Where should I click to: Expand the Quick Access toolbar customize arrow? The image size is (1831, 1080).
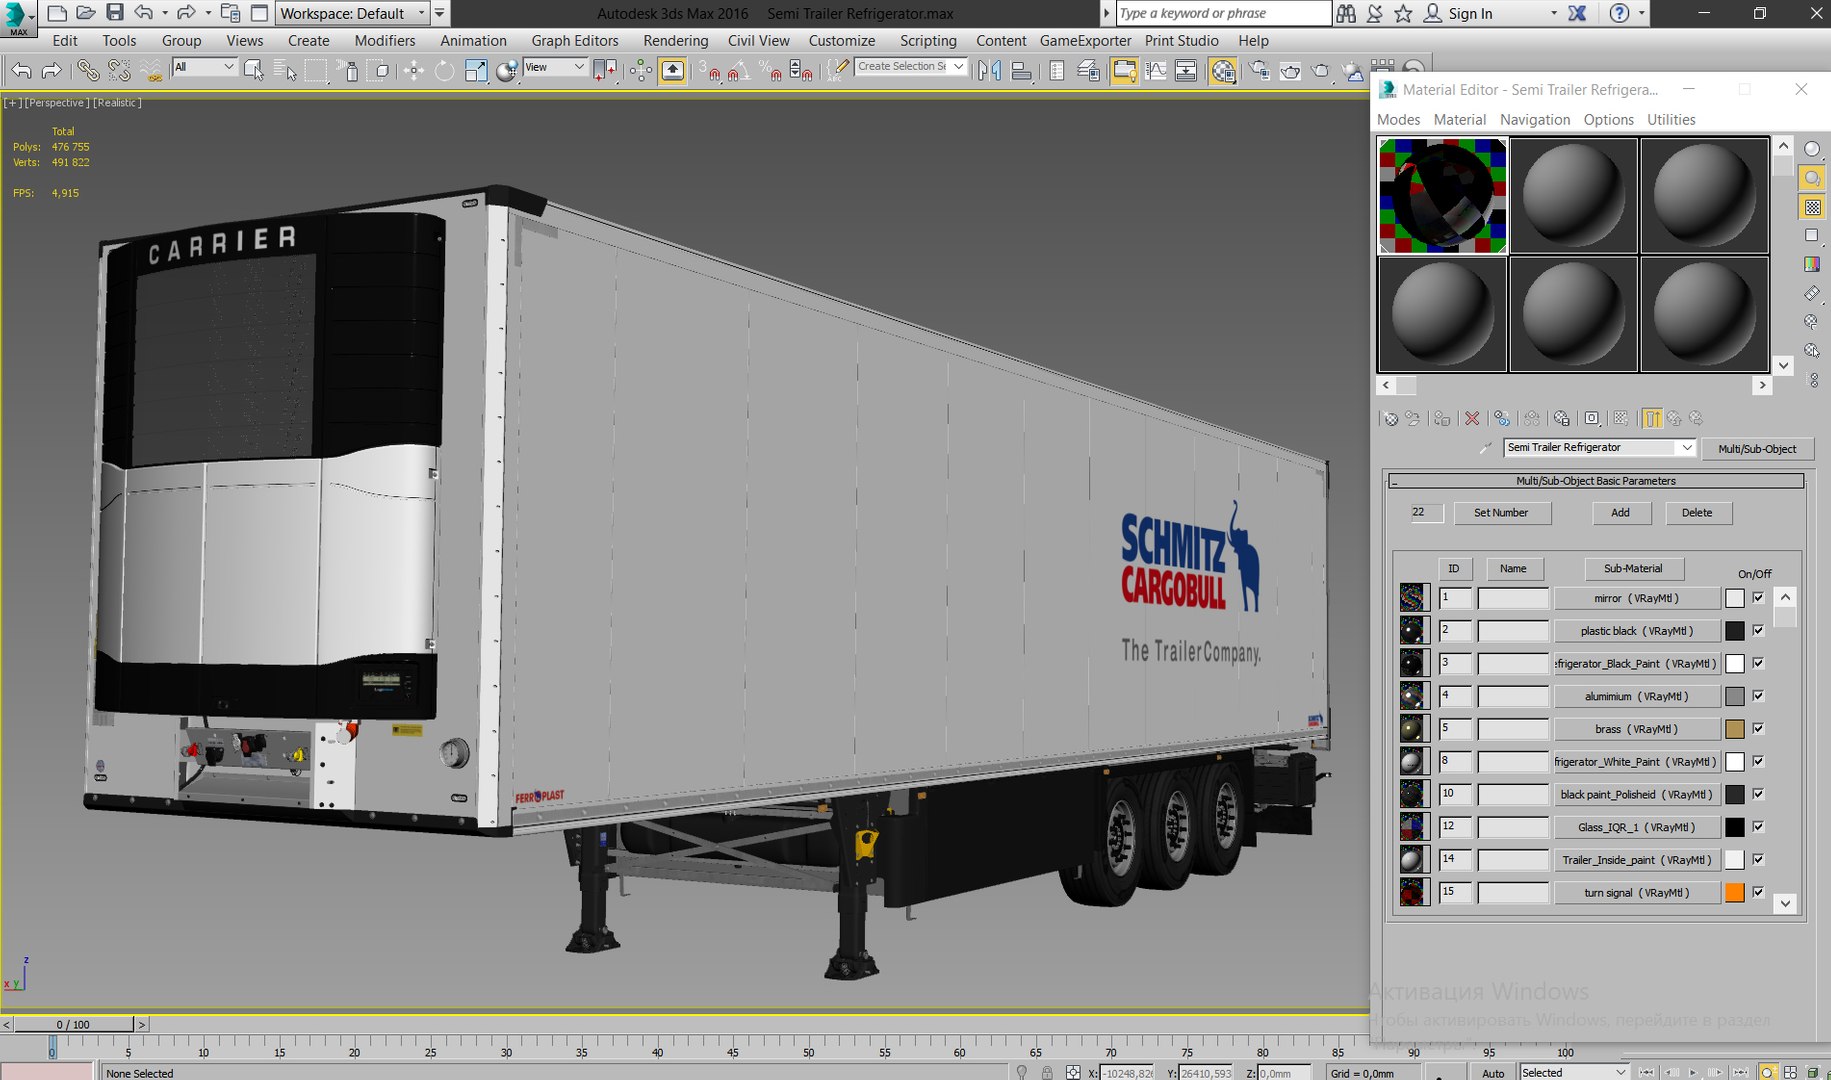[x=439, y=13]
